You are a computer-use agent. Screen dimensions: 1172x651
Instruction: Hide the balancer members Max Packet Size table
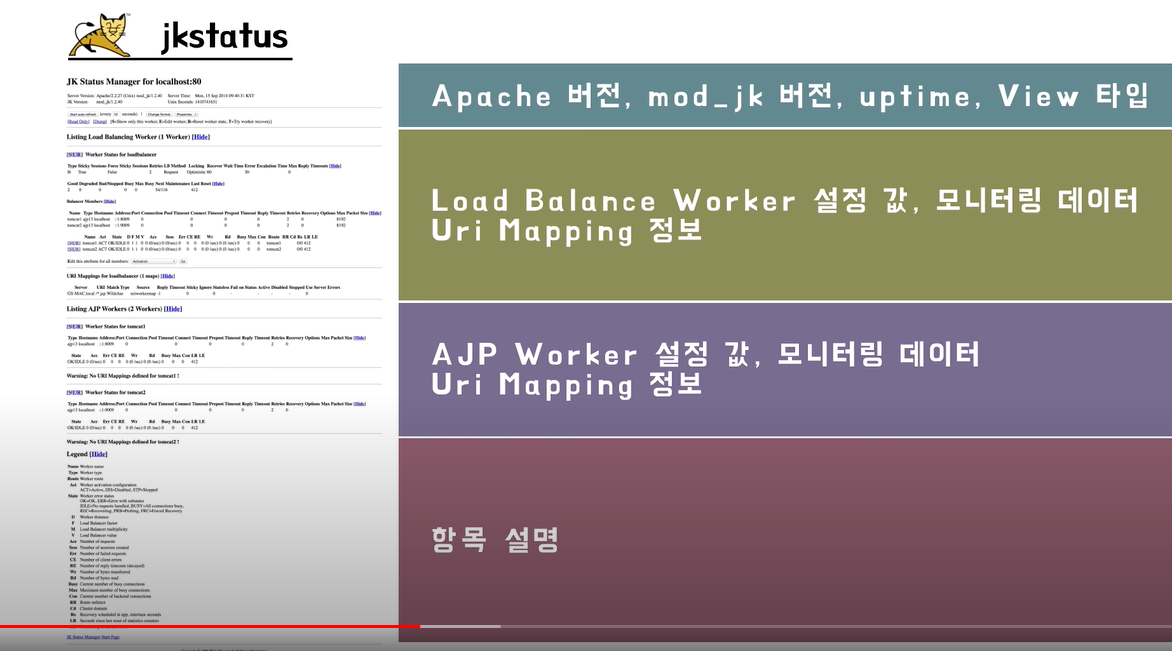point(375,213)
